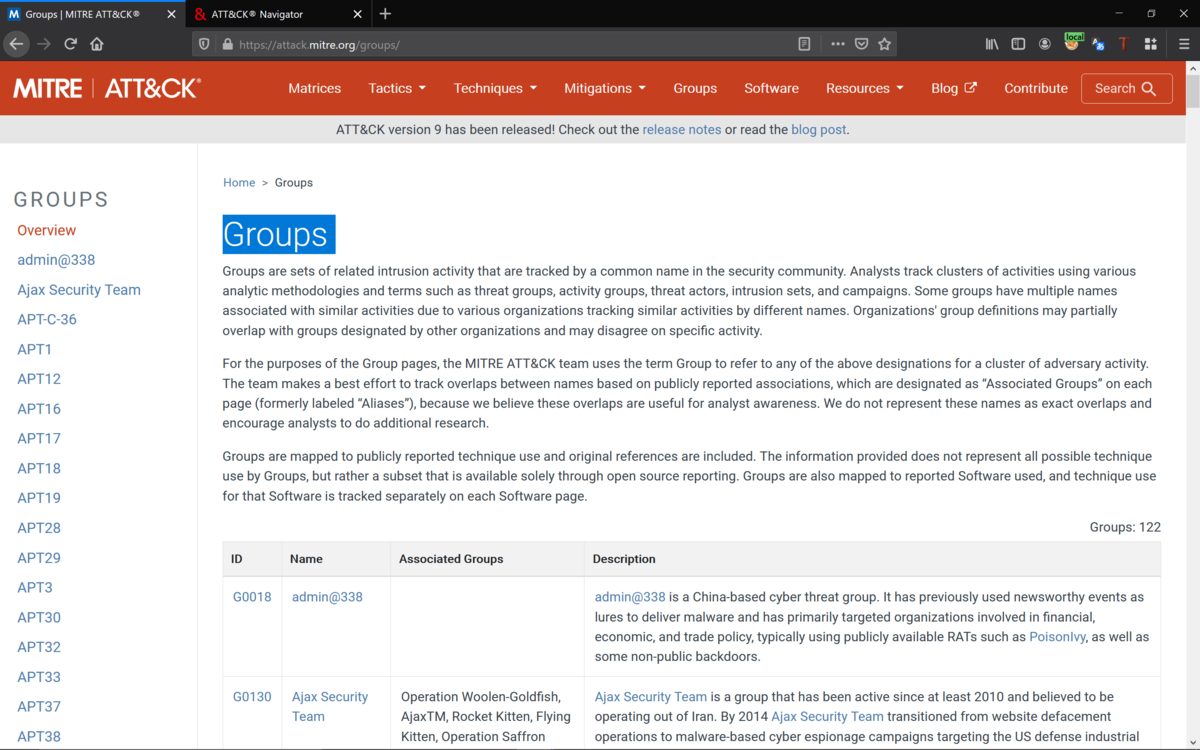Open APT-C-36 in the sidebar

[x=47, y=320]
